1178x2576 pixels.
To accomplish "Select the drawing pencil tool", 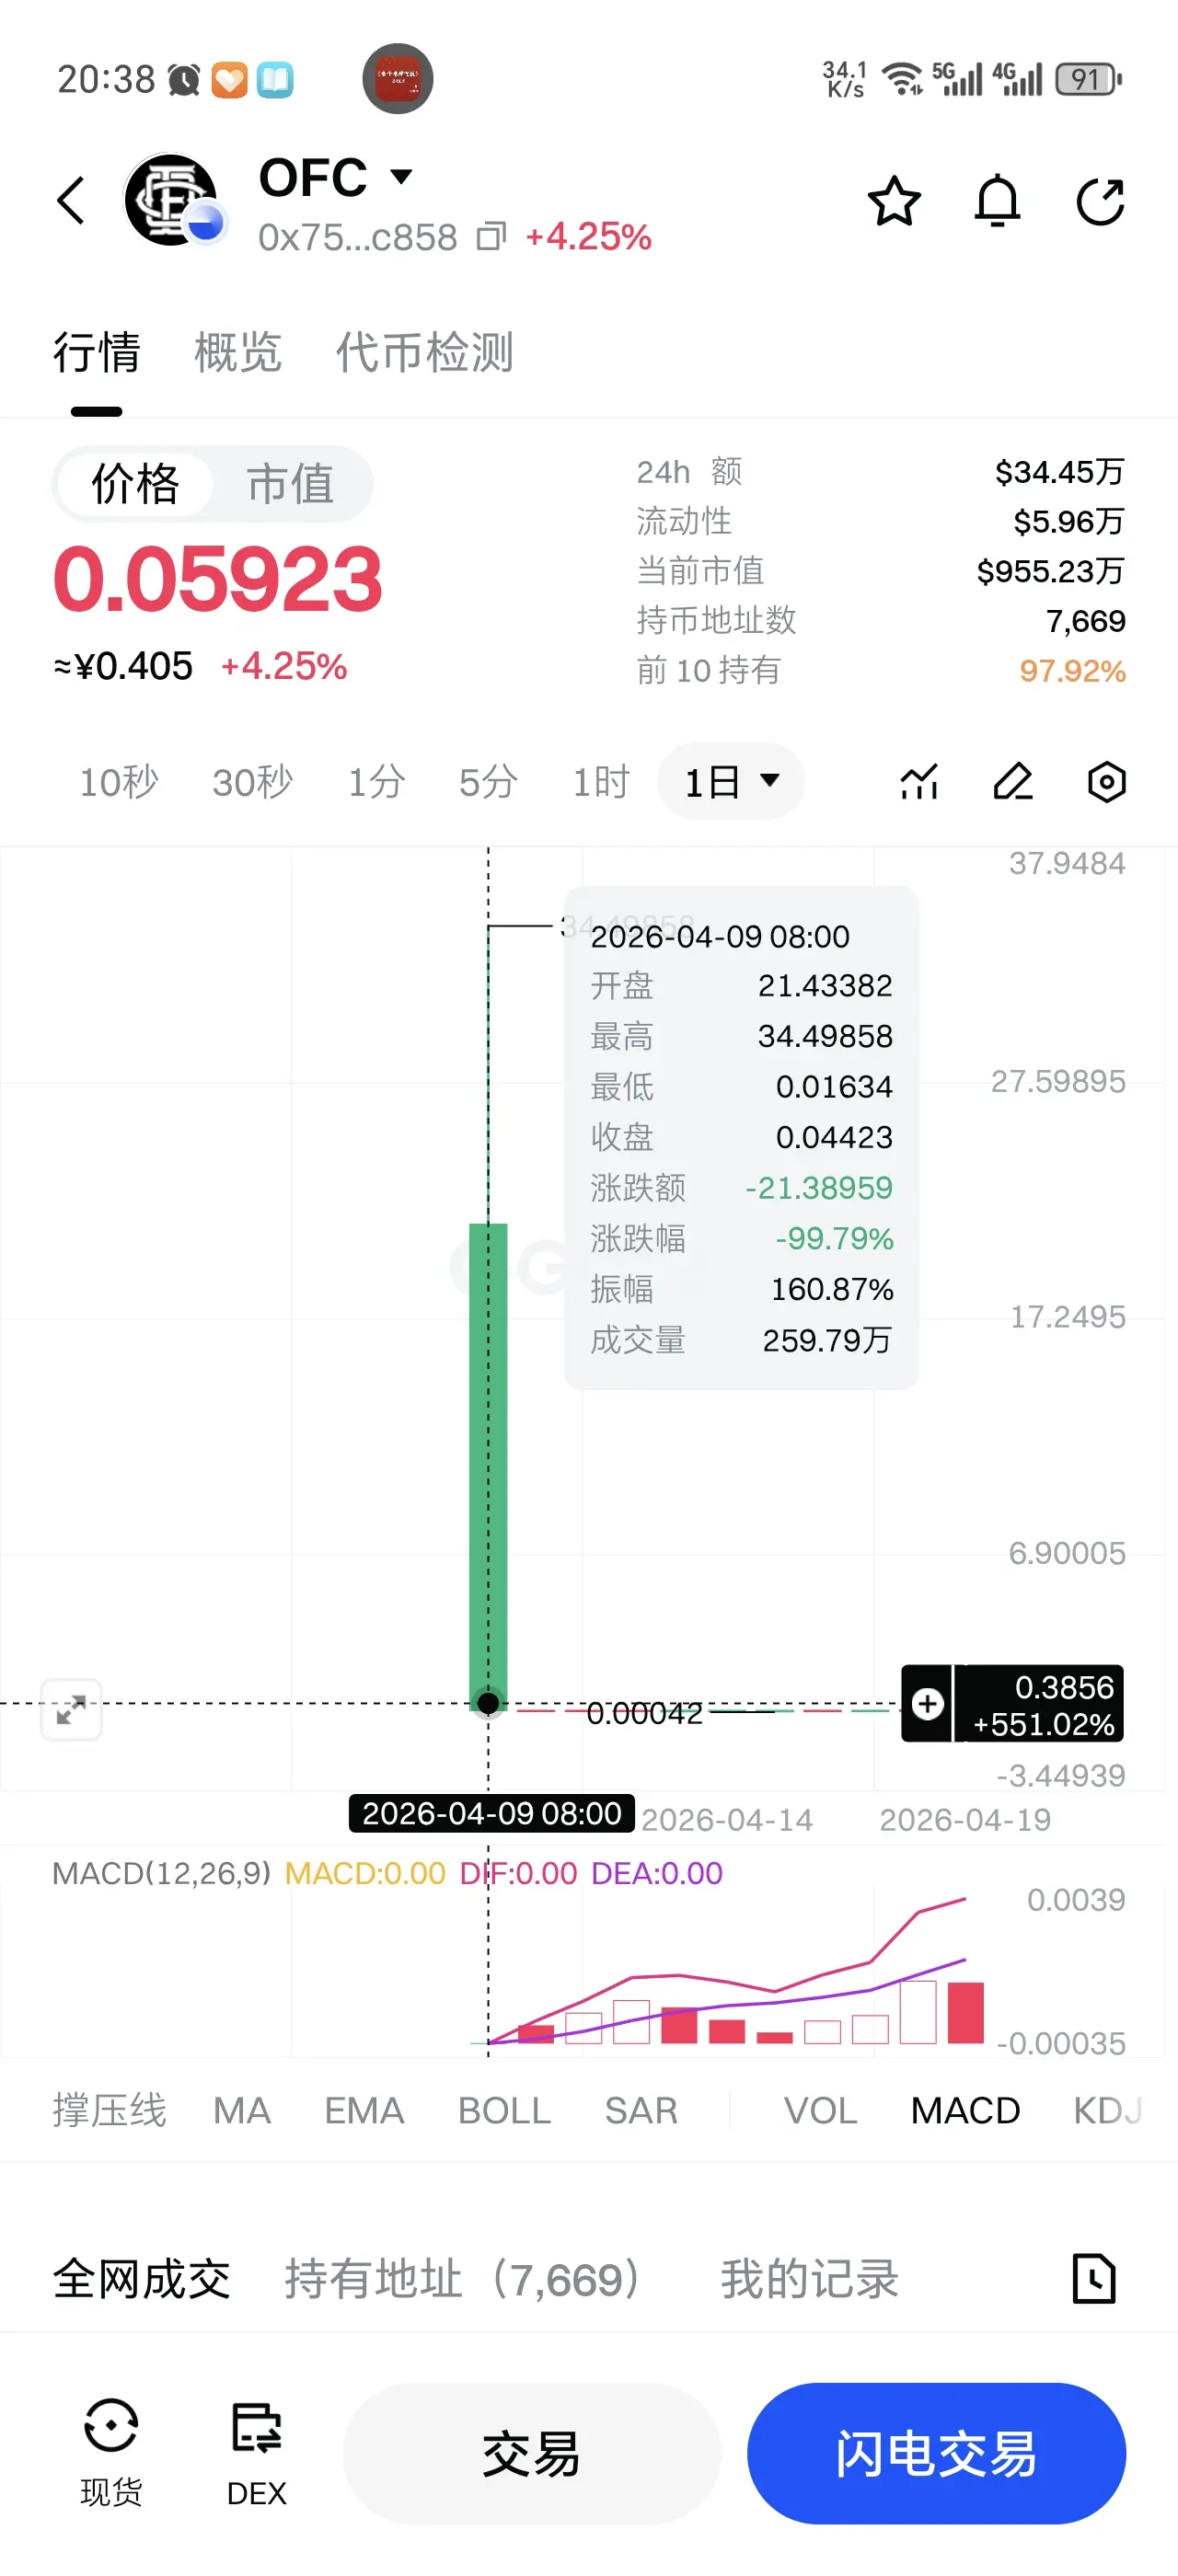I will 1013,782.
